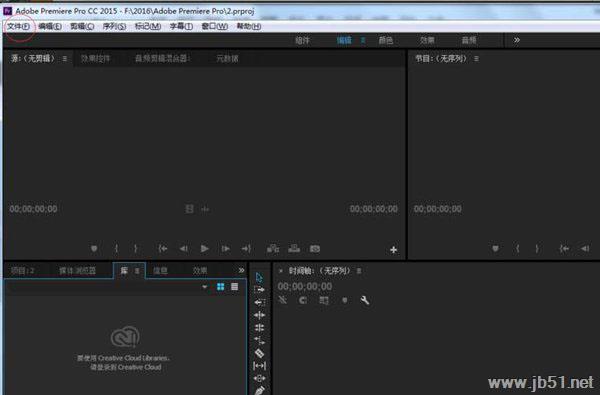This screenshot has width=600, height=395.
Task: Open the 标记(M) menu
Action: click(148, 26)
